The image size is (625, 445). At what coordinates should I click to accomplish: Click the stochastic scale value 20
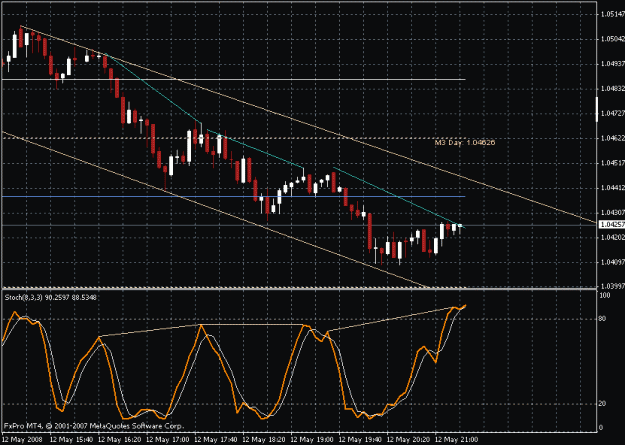click(x=603, y=404)
